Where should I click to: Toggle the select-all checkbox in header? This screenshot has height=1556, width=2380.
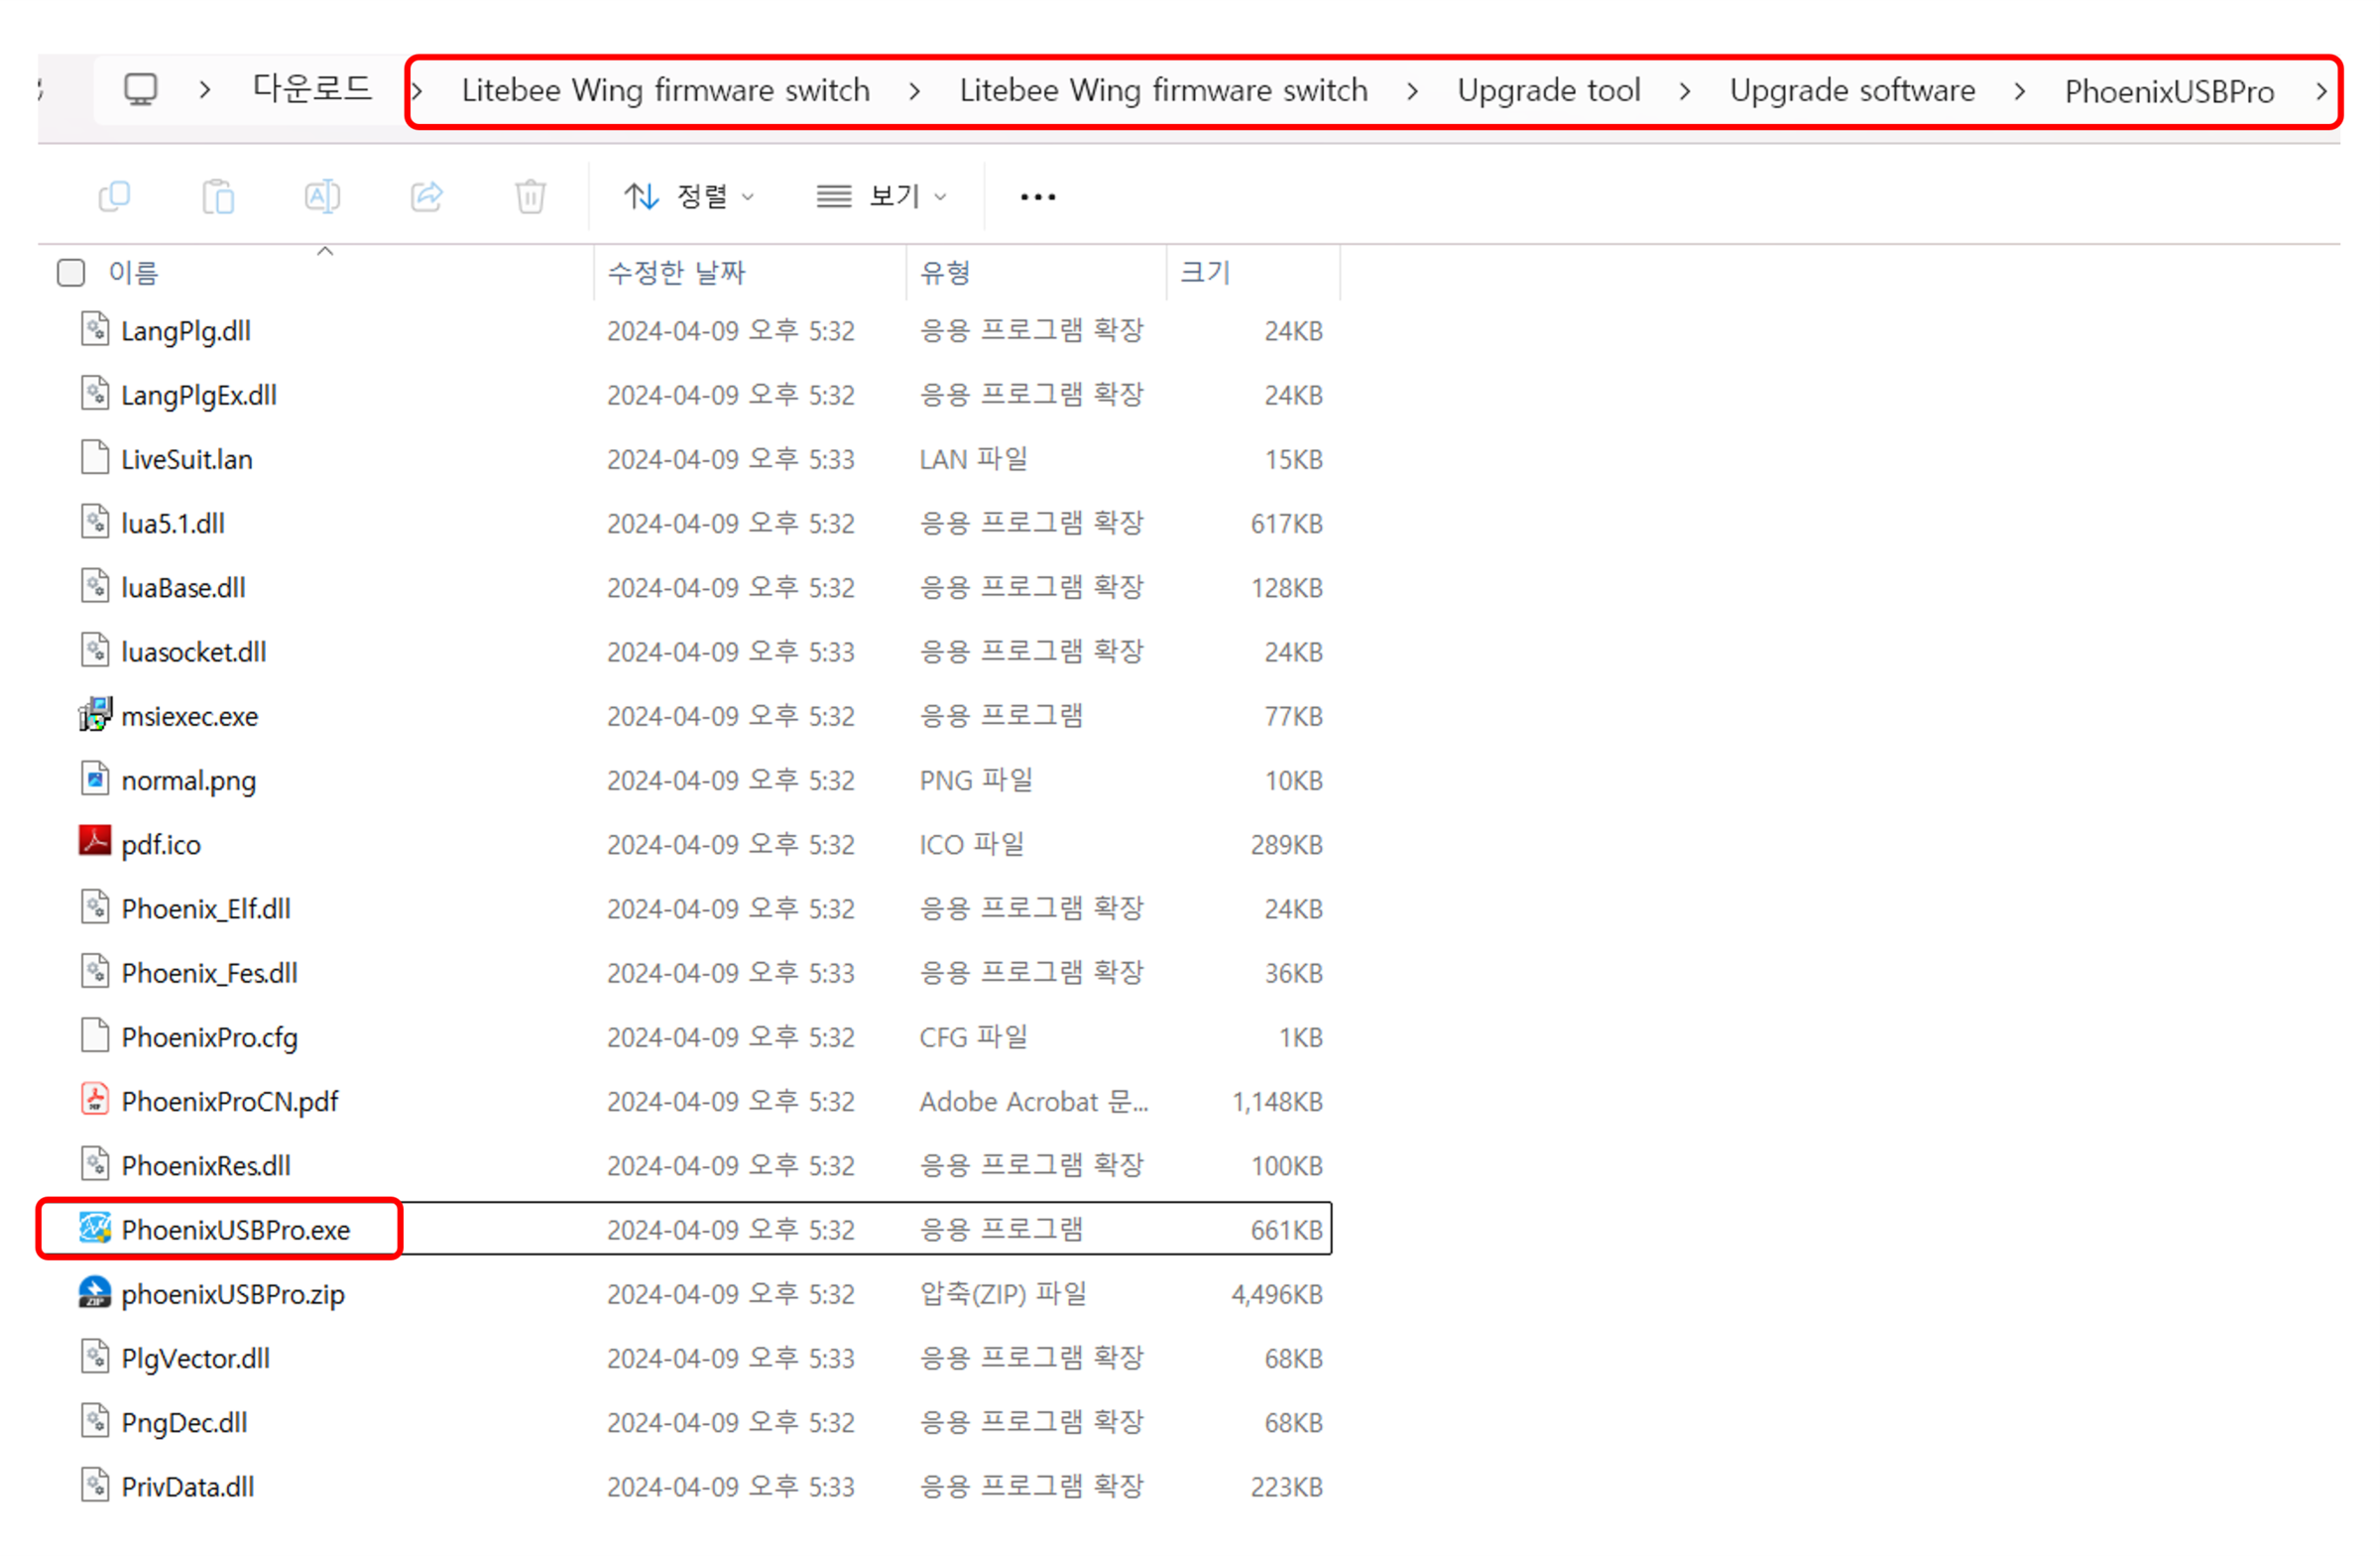pos(71,272)
